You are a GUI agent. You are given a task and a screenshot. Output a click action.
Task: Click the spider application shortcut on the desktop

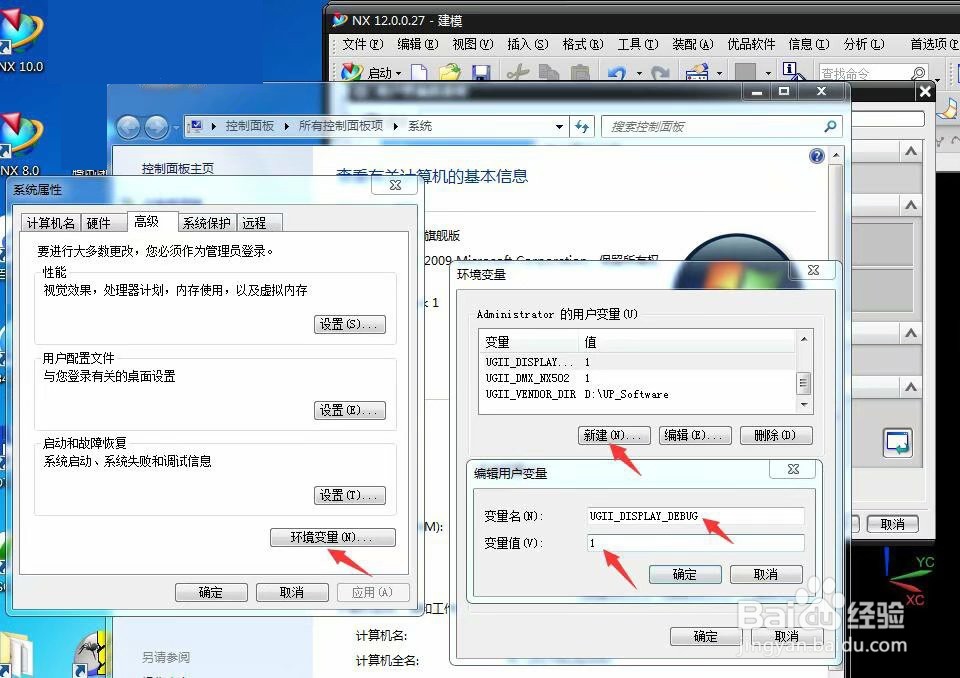point(91,654)
